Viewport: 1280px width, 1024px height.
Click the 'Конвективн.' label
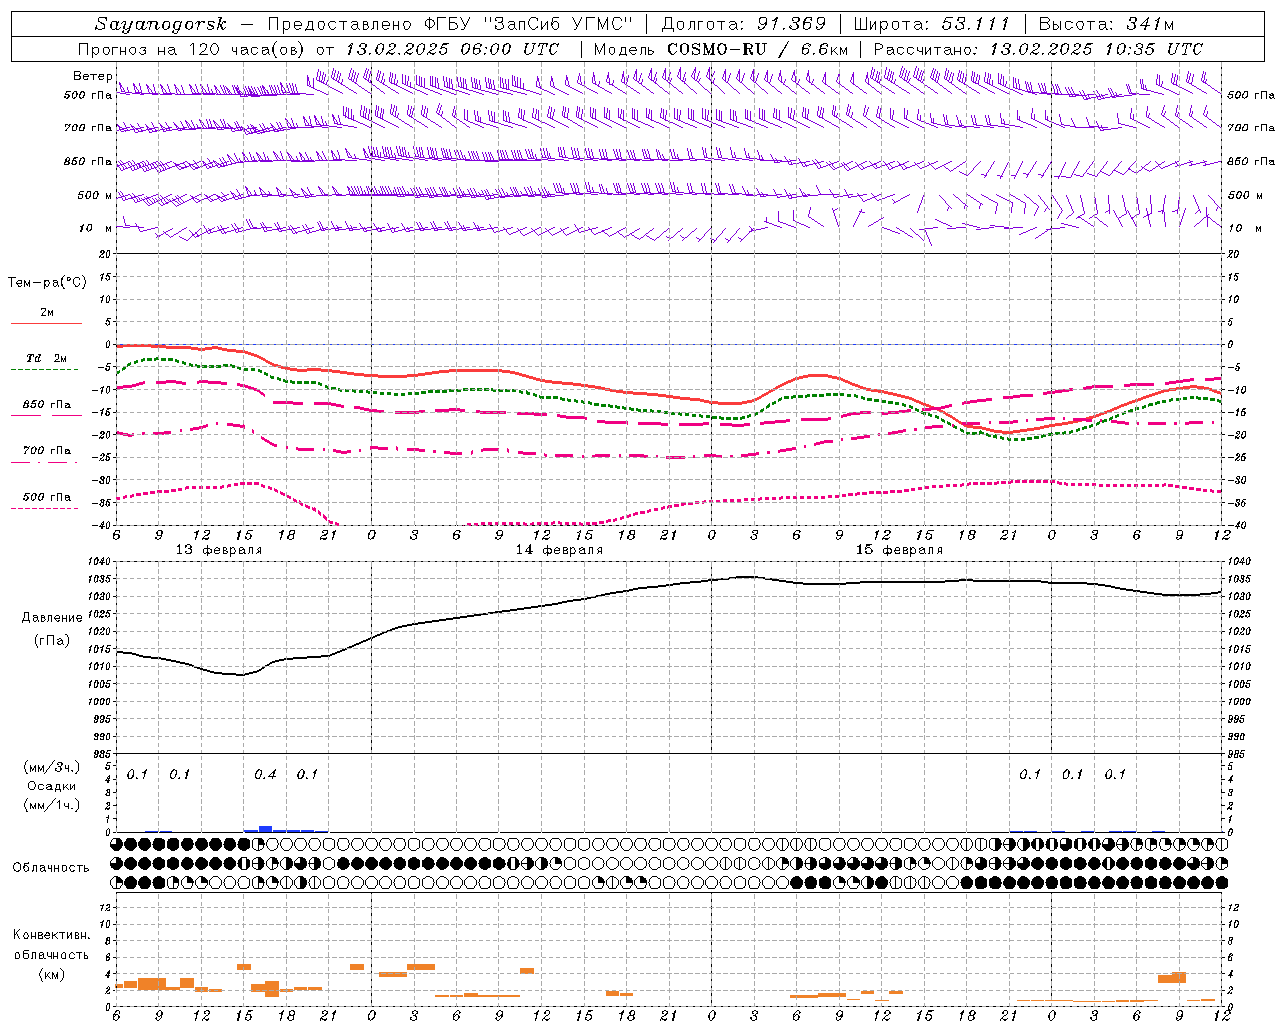[x=51, y=934]
